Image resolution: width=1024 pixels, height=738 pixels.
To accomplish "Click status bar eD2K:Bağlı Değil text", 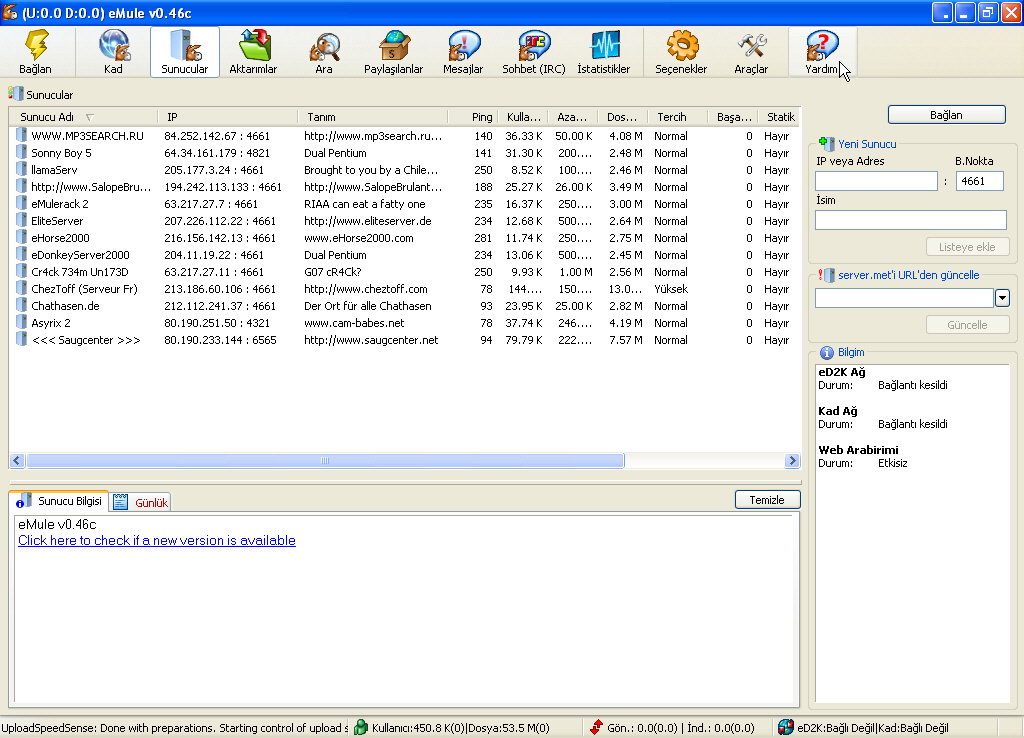I will 836,728.
